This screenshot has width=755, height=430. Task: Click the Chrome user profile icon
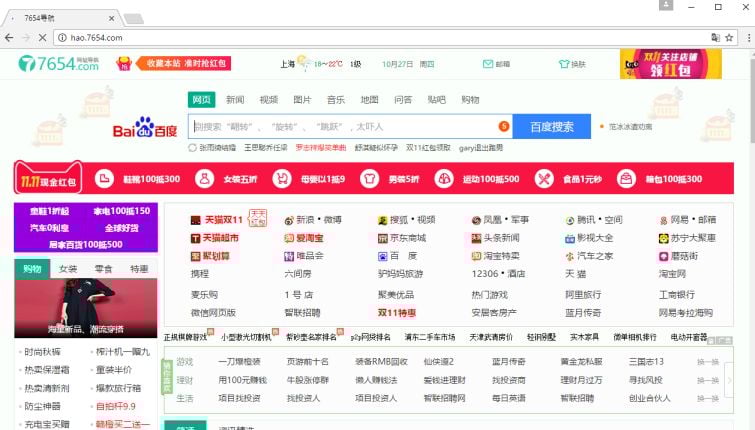pyautogui.click(x=666, y=5)
